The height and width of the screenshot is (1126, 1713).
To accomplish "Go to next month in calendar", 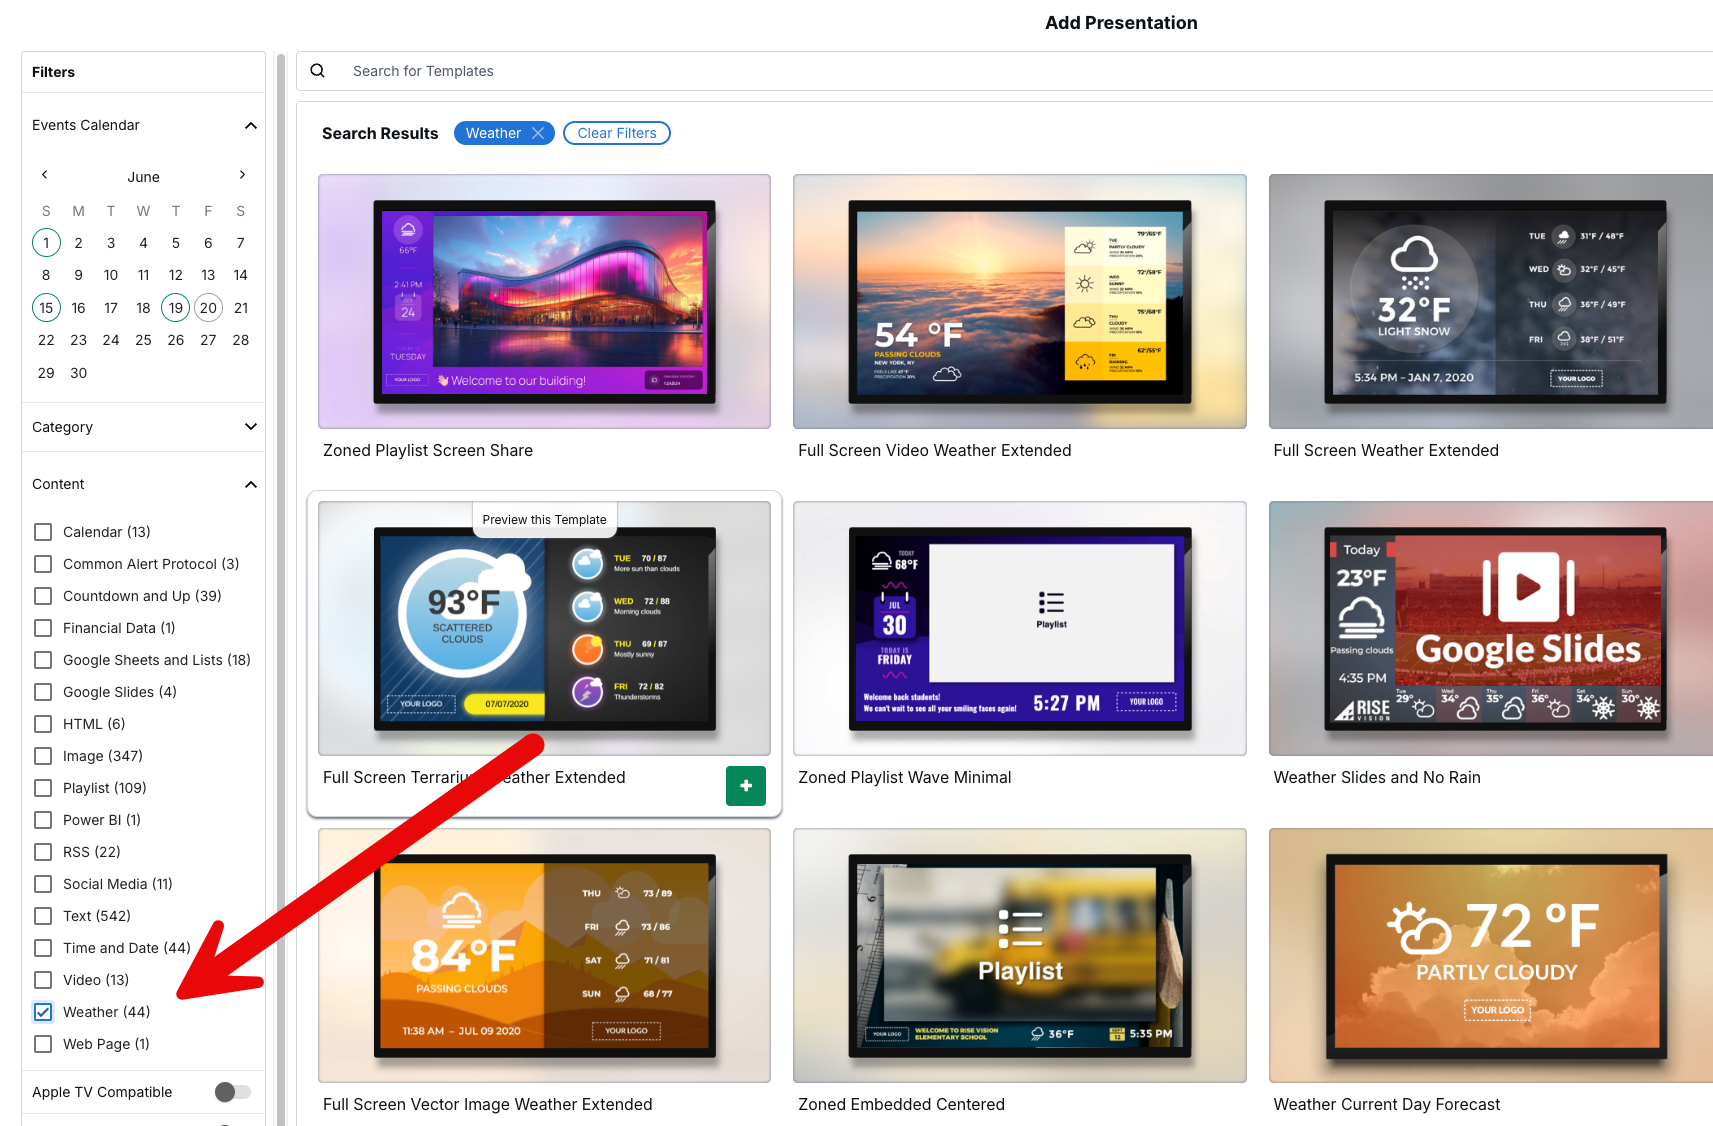I will click(242, 175).
